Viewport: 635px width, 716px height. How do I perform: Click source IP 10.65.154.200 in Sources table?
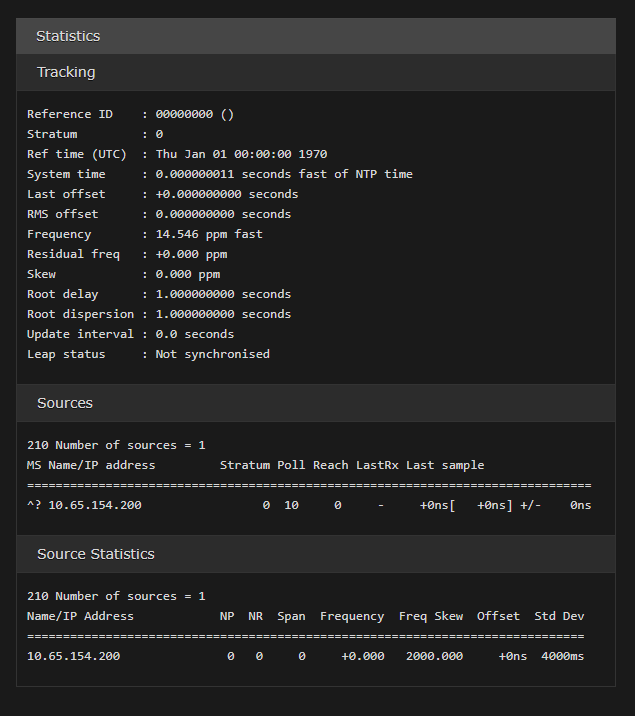[x=95, y=505]
